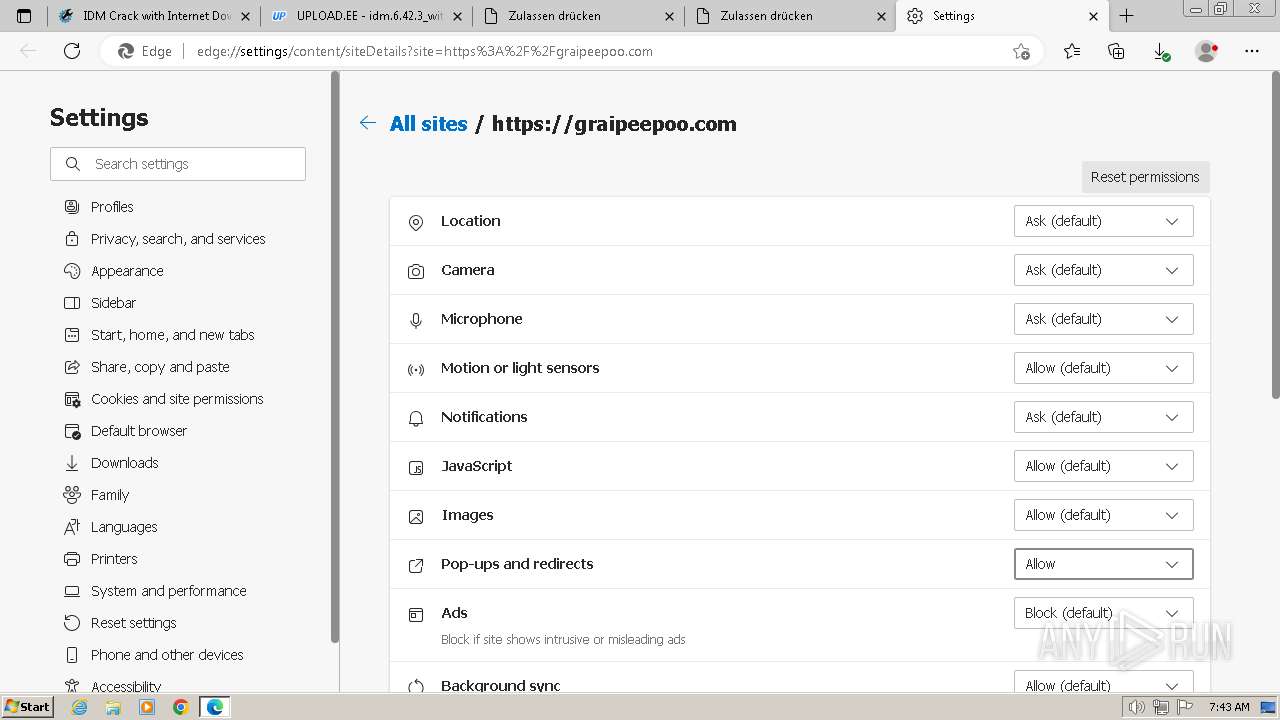Click the Edge taskbar icon
Screen dimensions: 1280x720
point(215,707)
